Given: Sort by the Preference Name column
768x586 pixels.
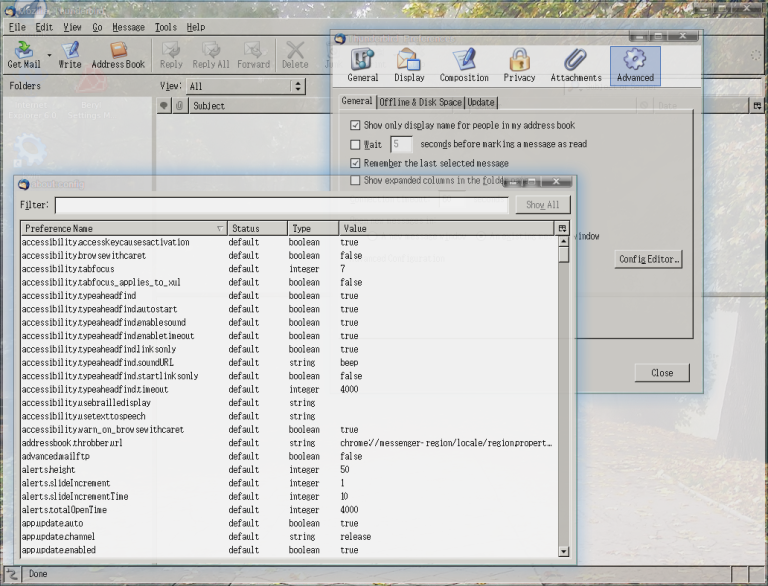Looking at the screenshot, I should click(x=120, y=229).
